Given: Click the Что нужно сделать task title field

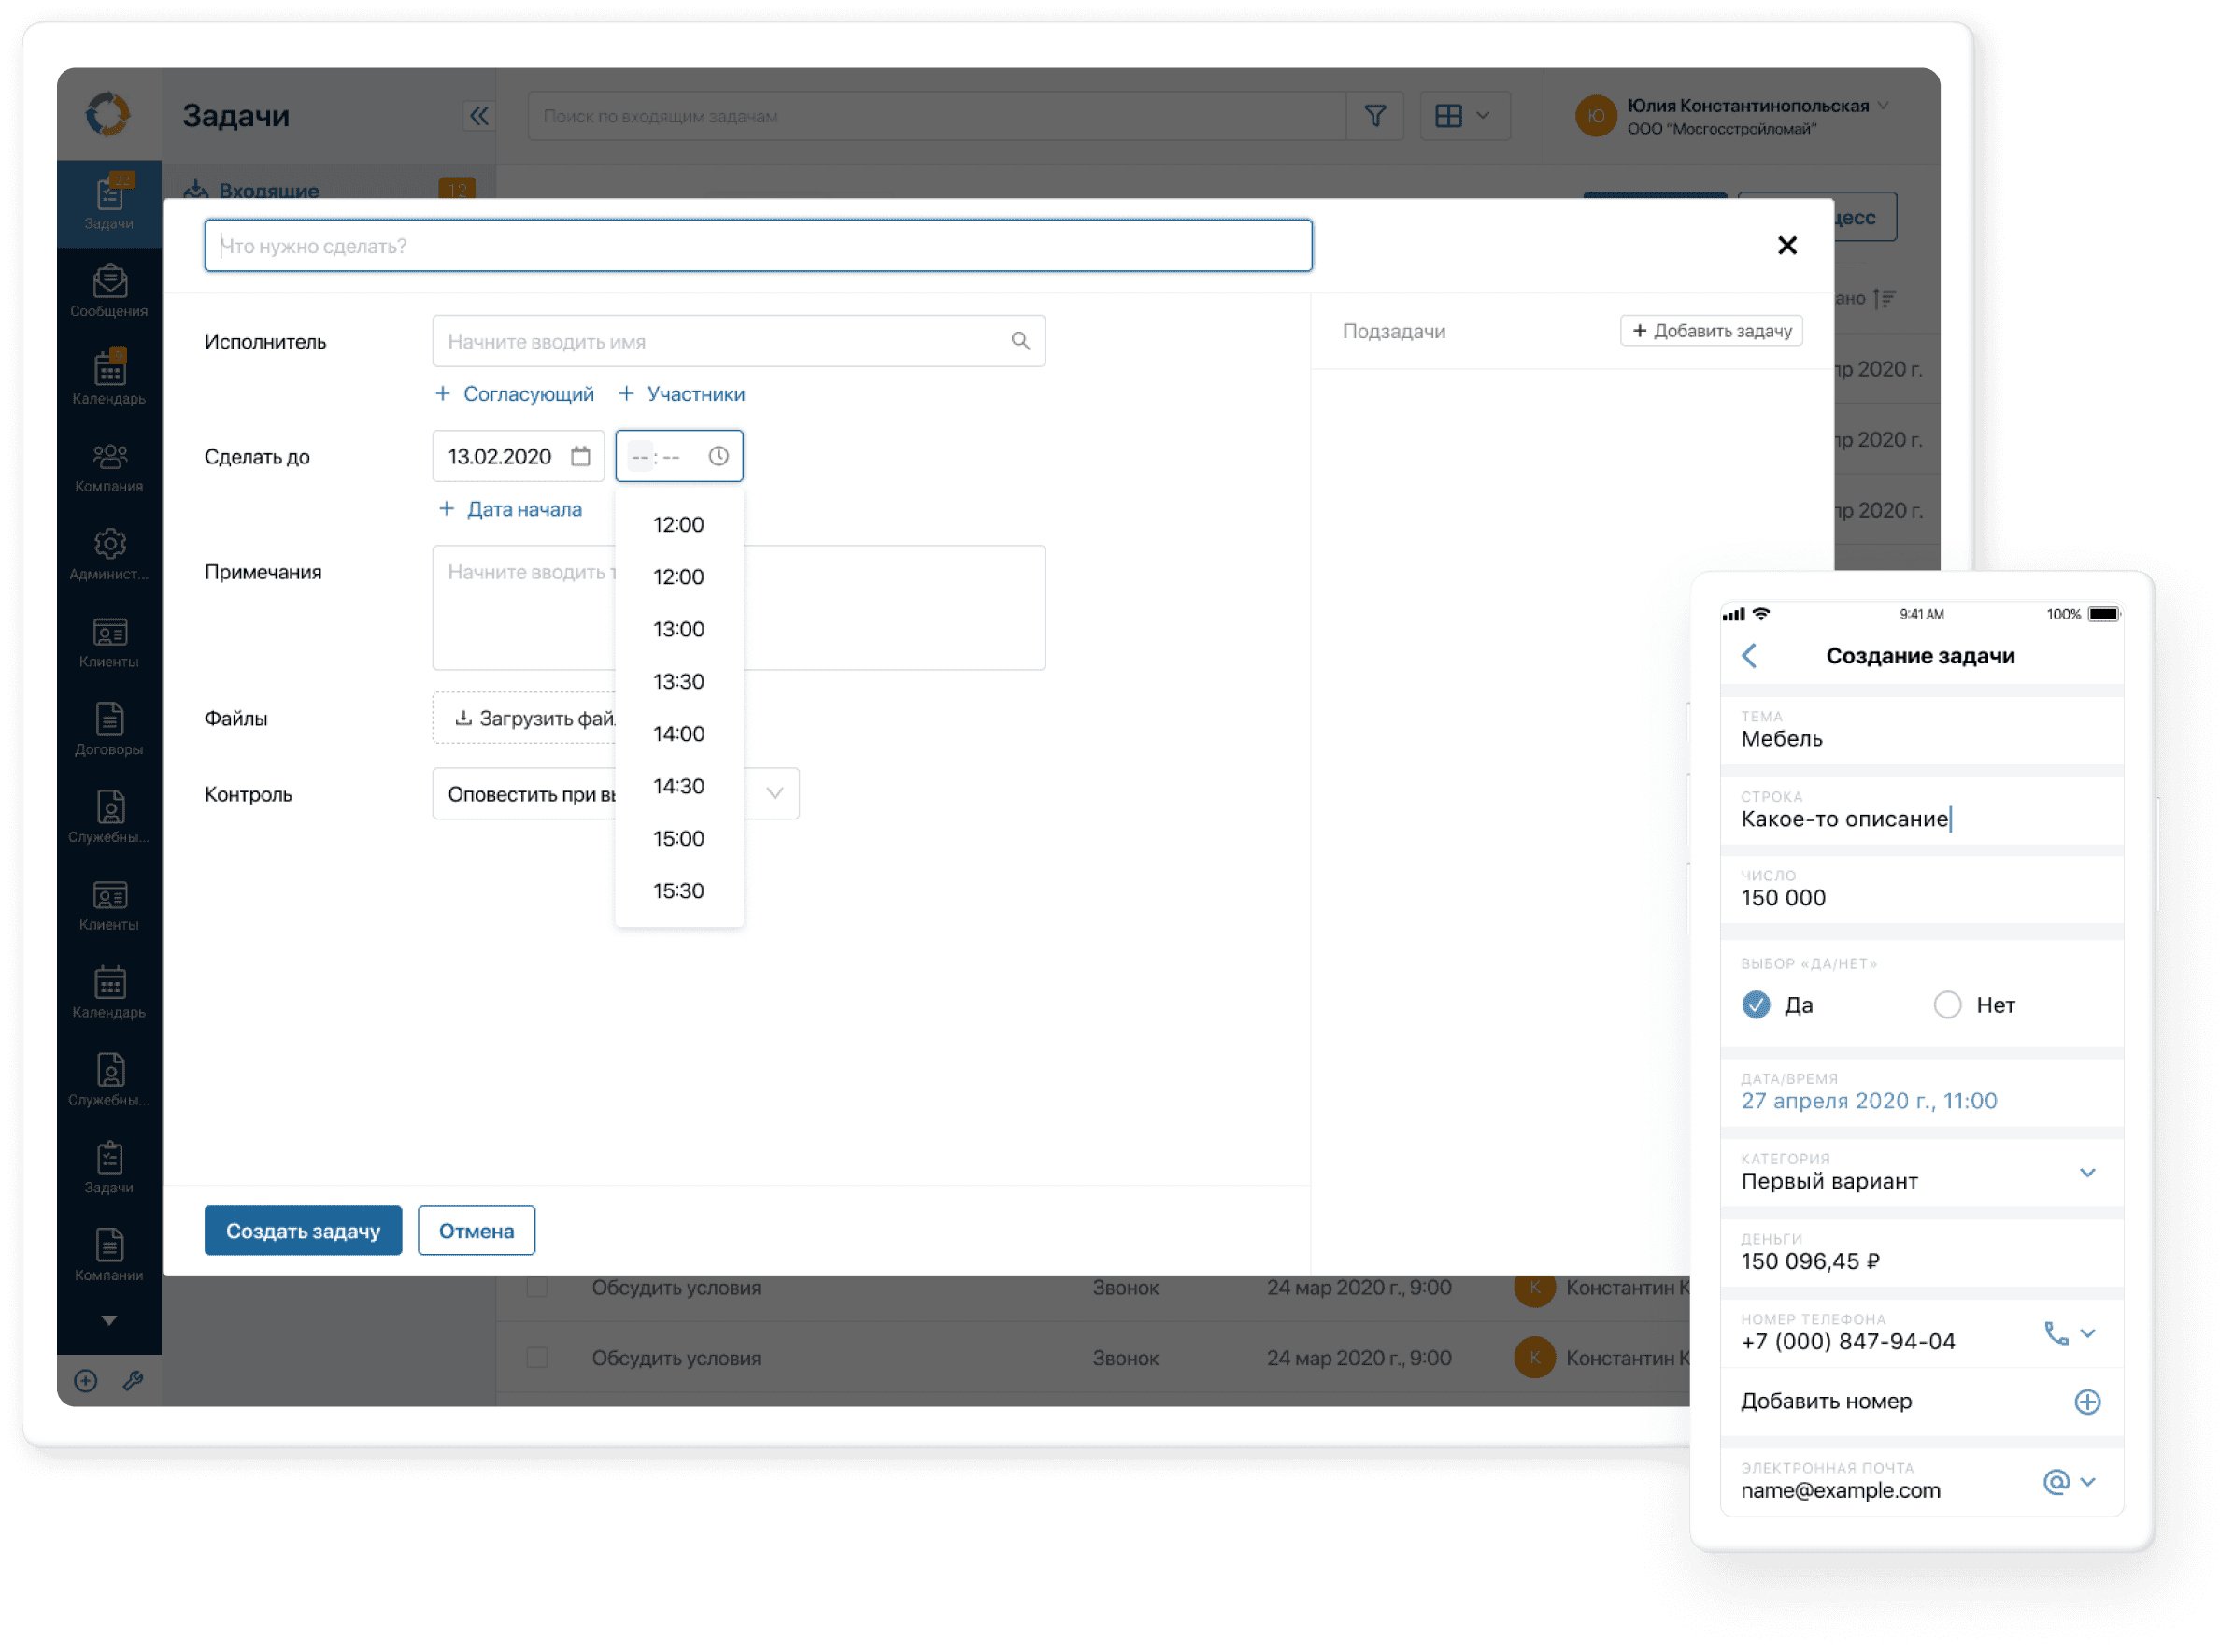Looking at the screenshot, I should pos(758,246).
